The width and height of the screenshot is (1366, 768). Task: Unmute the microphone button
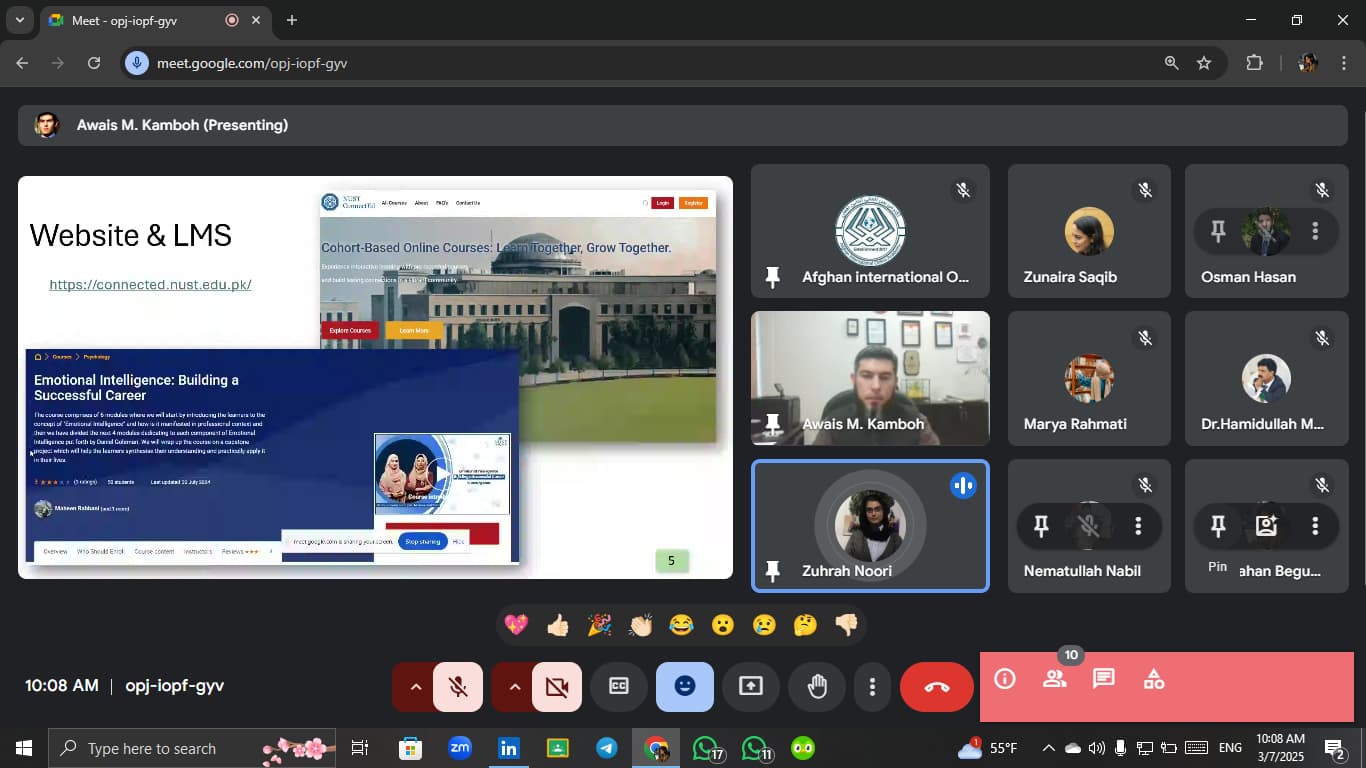458,687
